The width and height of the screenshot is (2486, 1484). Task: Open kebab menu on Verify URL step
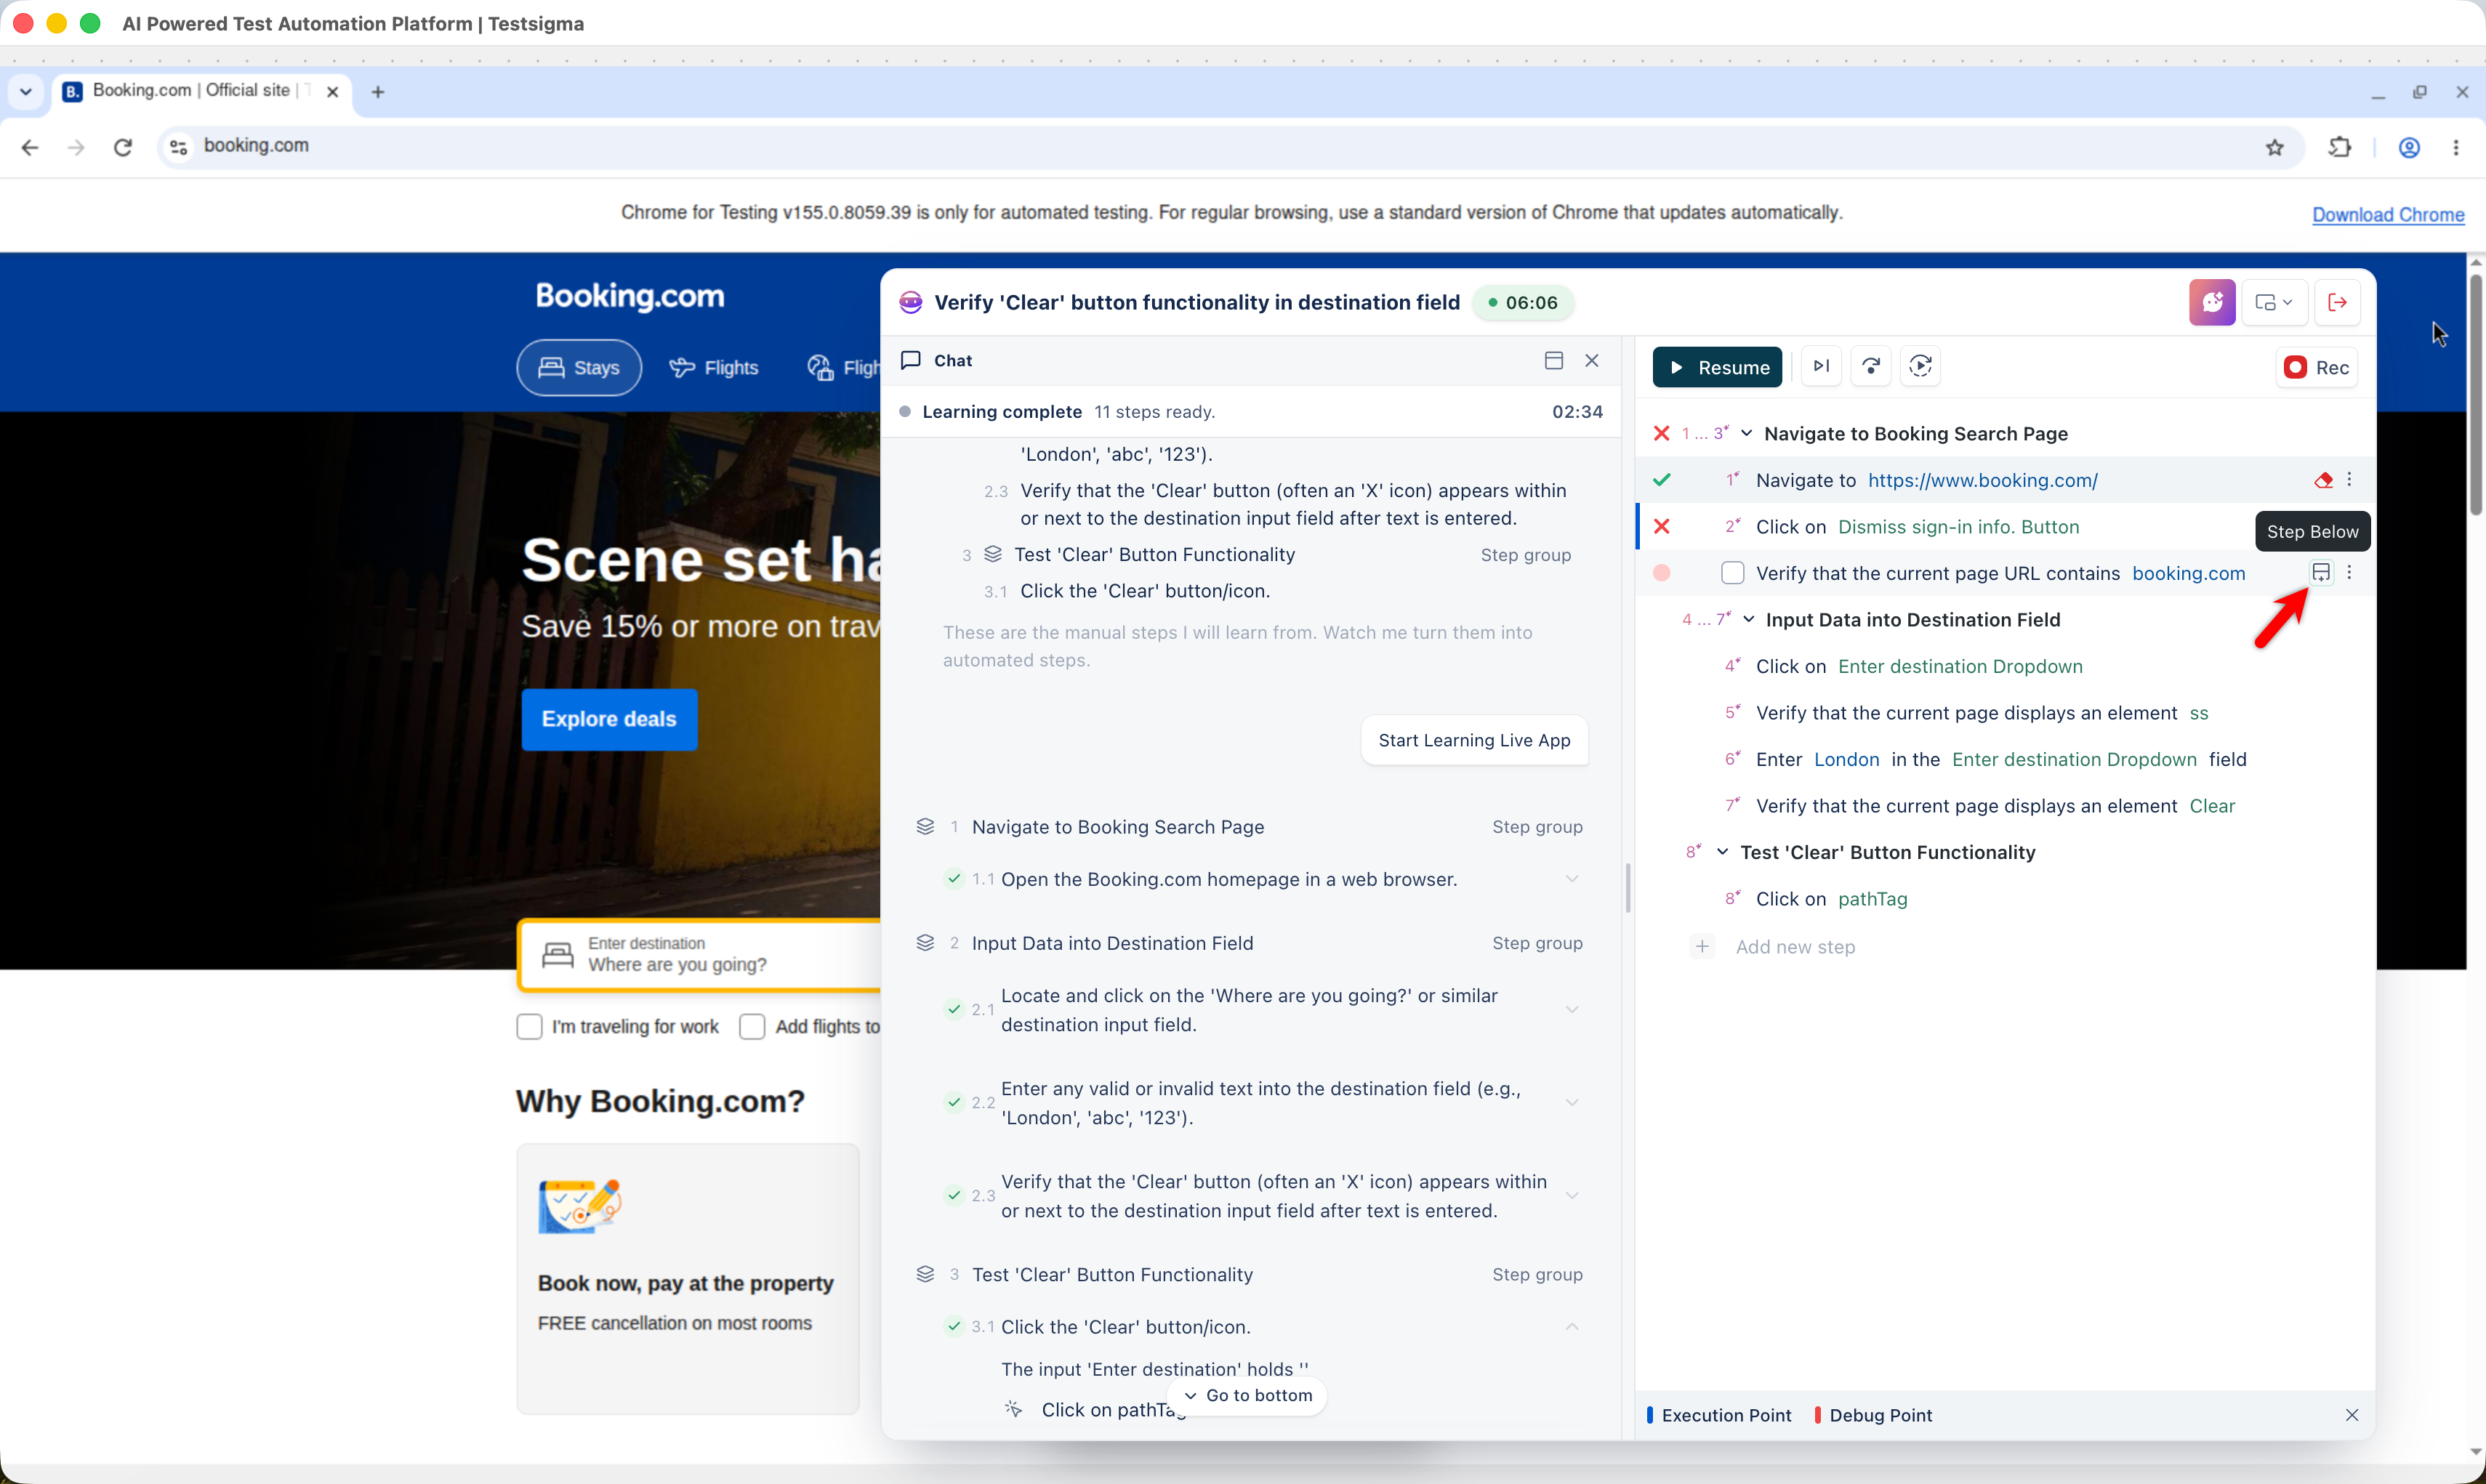2350,572
